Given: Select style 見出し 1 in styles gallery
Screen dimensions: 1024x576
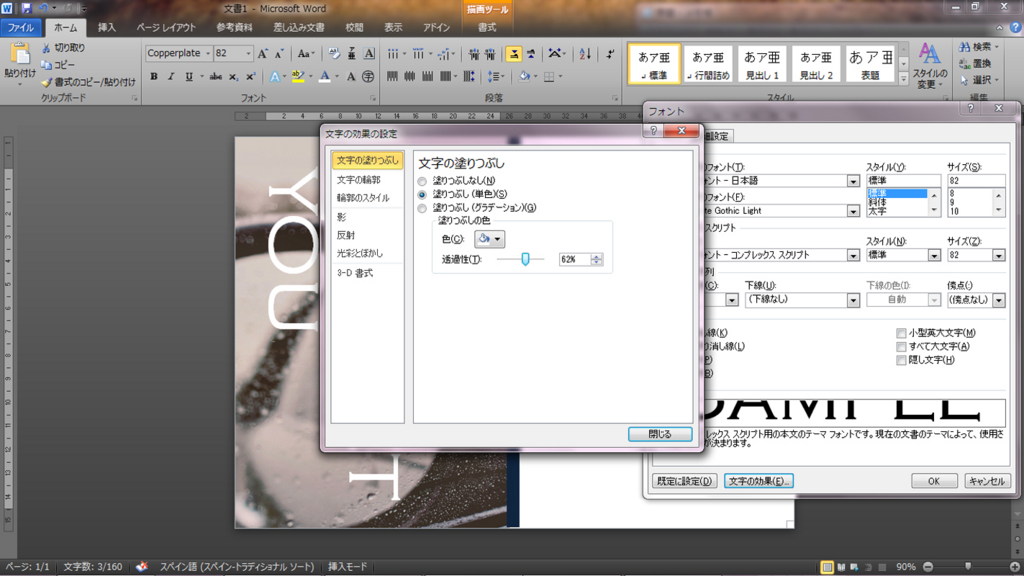Looking at the screenshot, I should pos(761,64).
